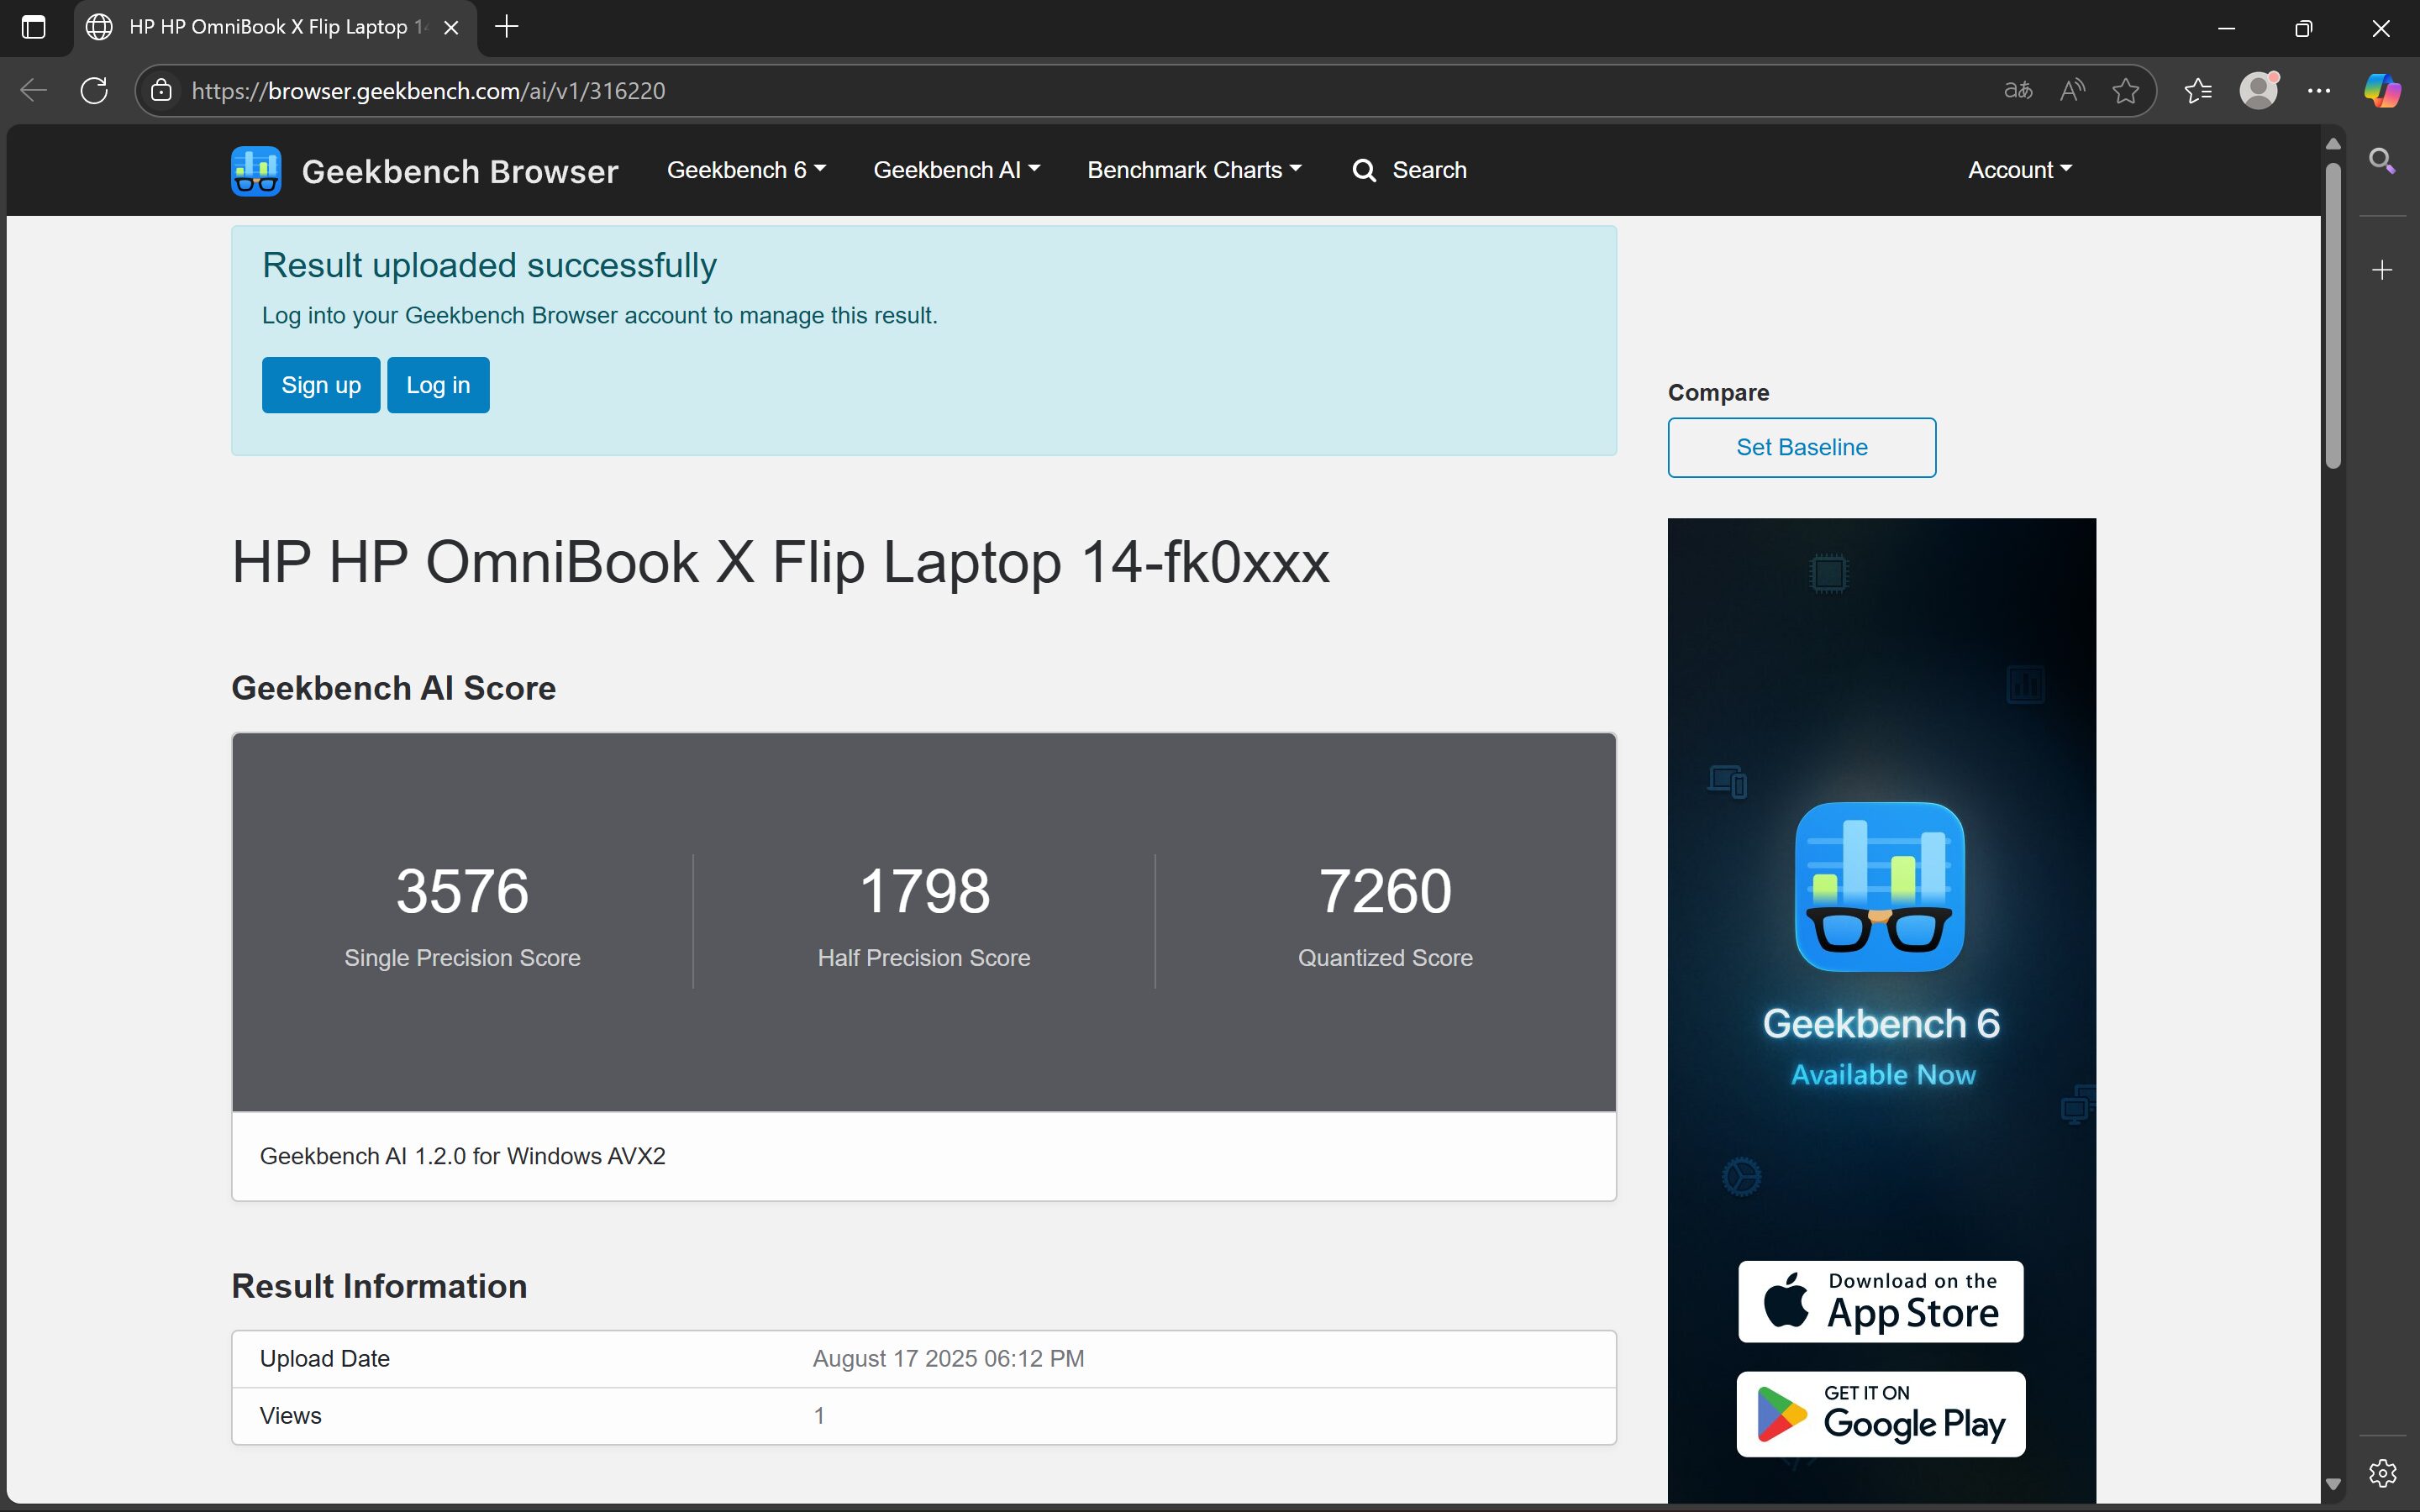The height and width of the screenshot is (1512, 2420).
Task: Click the Geekbench 6 ad app icon
Action: (1880, 886)
